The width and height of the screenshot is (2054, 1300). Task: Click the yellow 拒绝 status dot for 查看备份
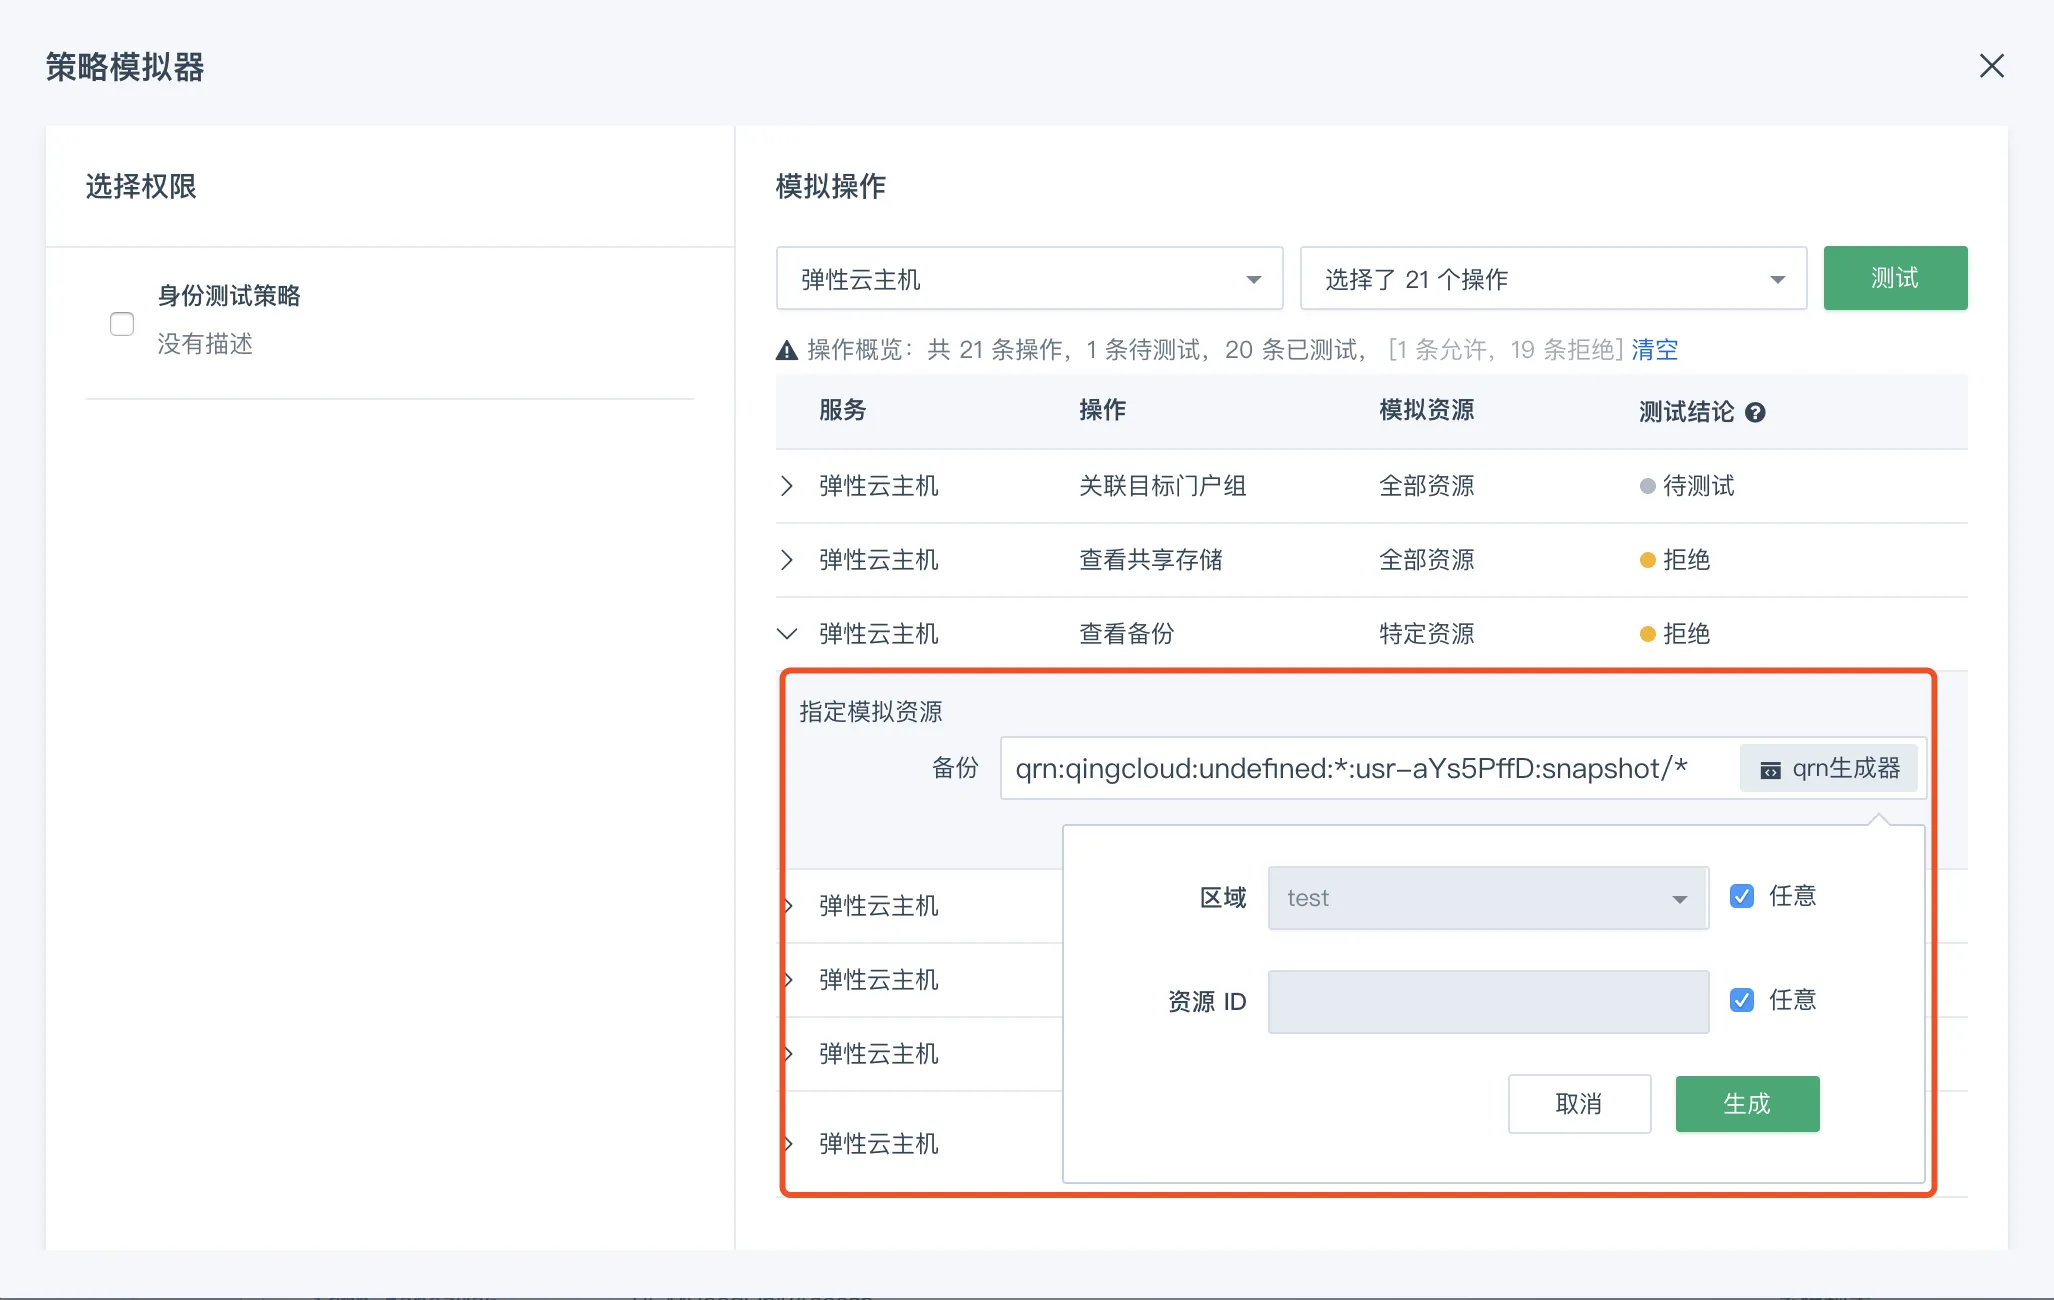(x=1647, y=634)
